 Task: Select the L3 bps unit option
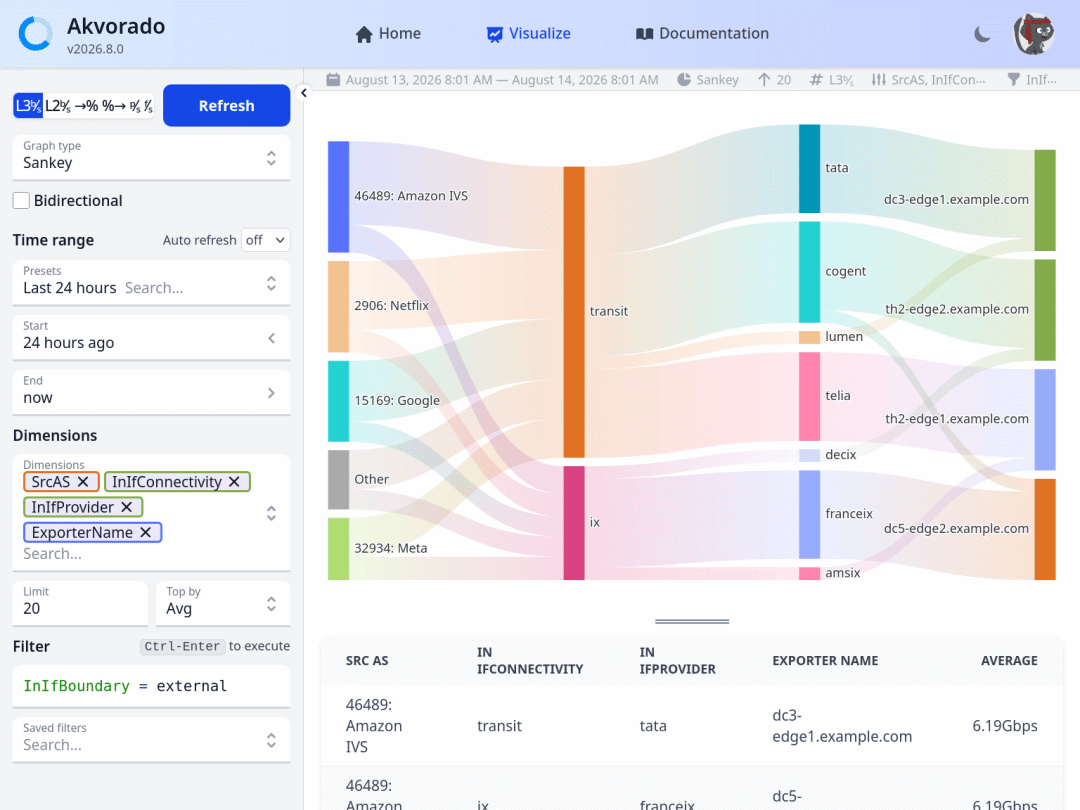click(x=28, y=106)
